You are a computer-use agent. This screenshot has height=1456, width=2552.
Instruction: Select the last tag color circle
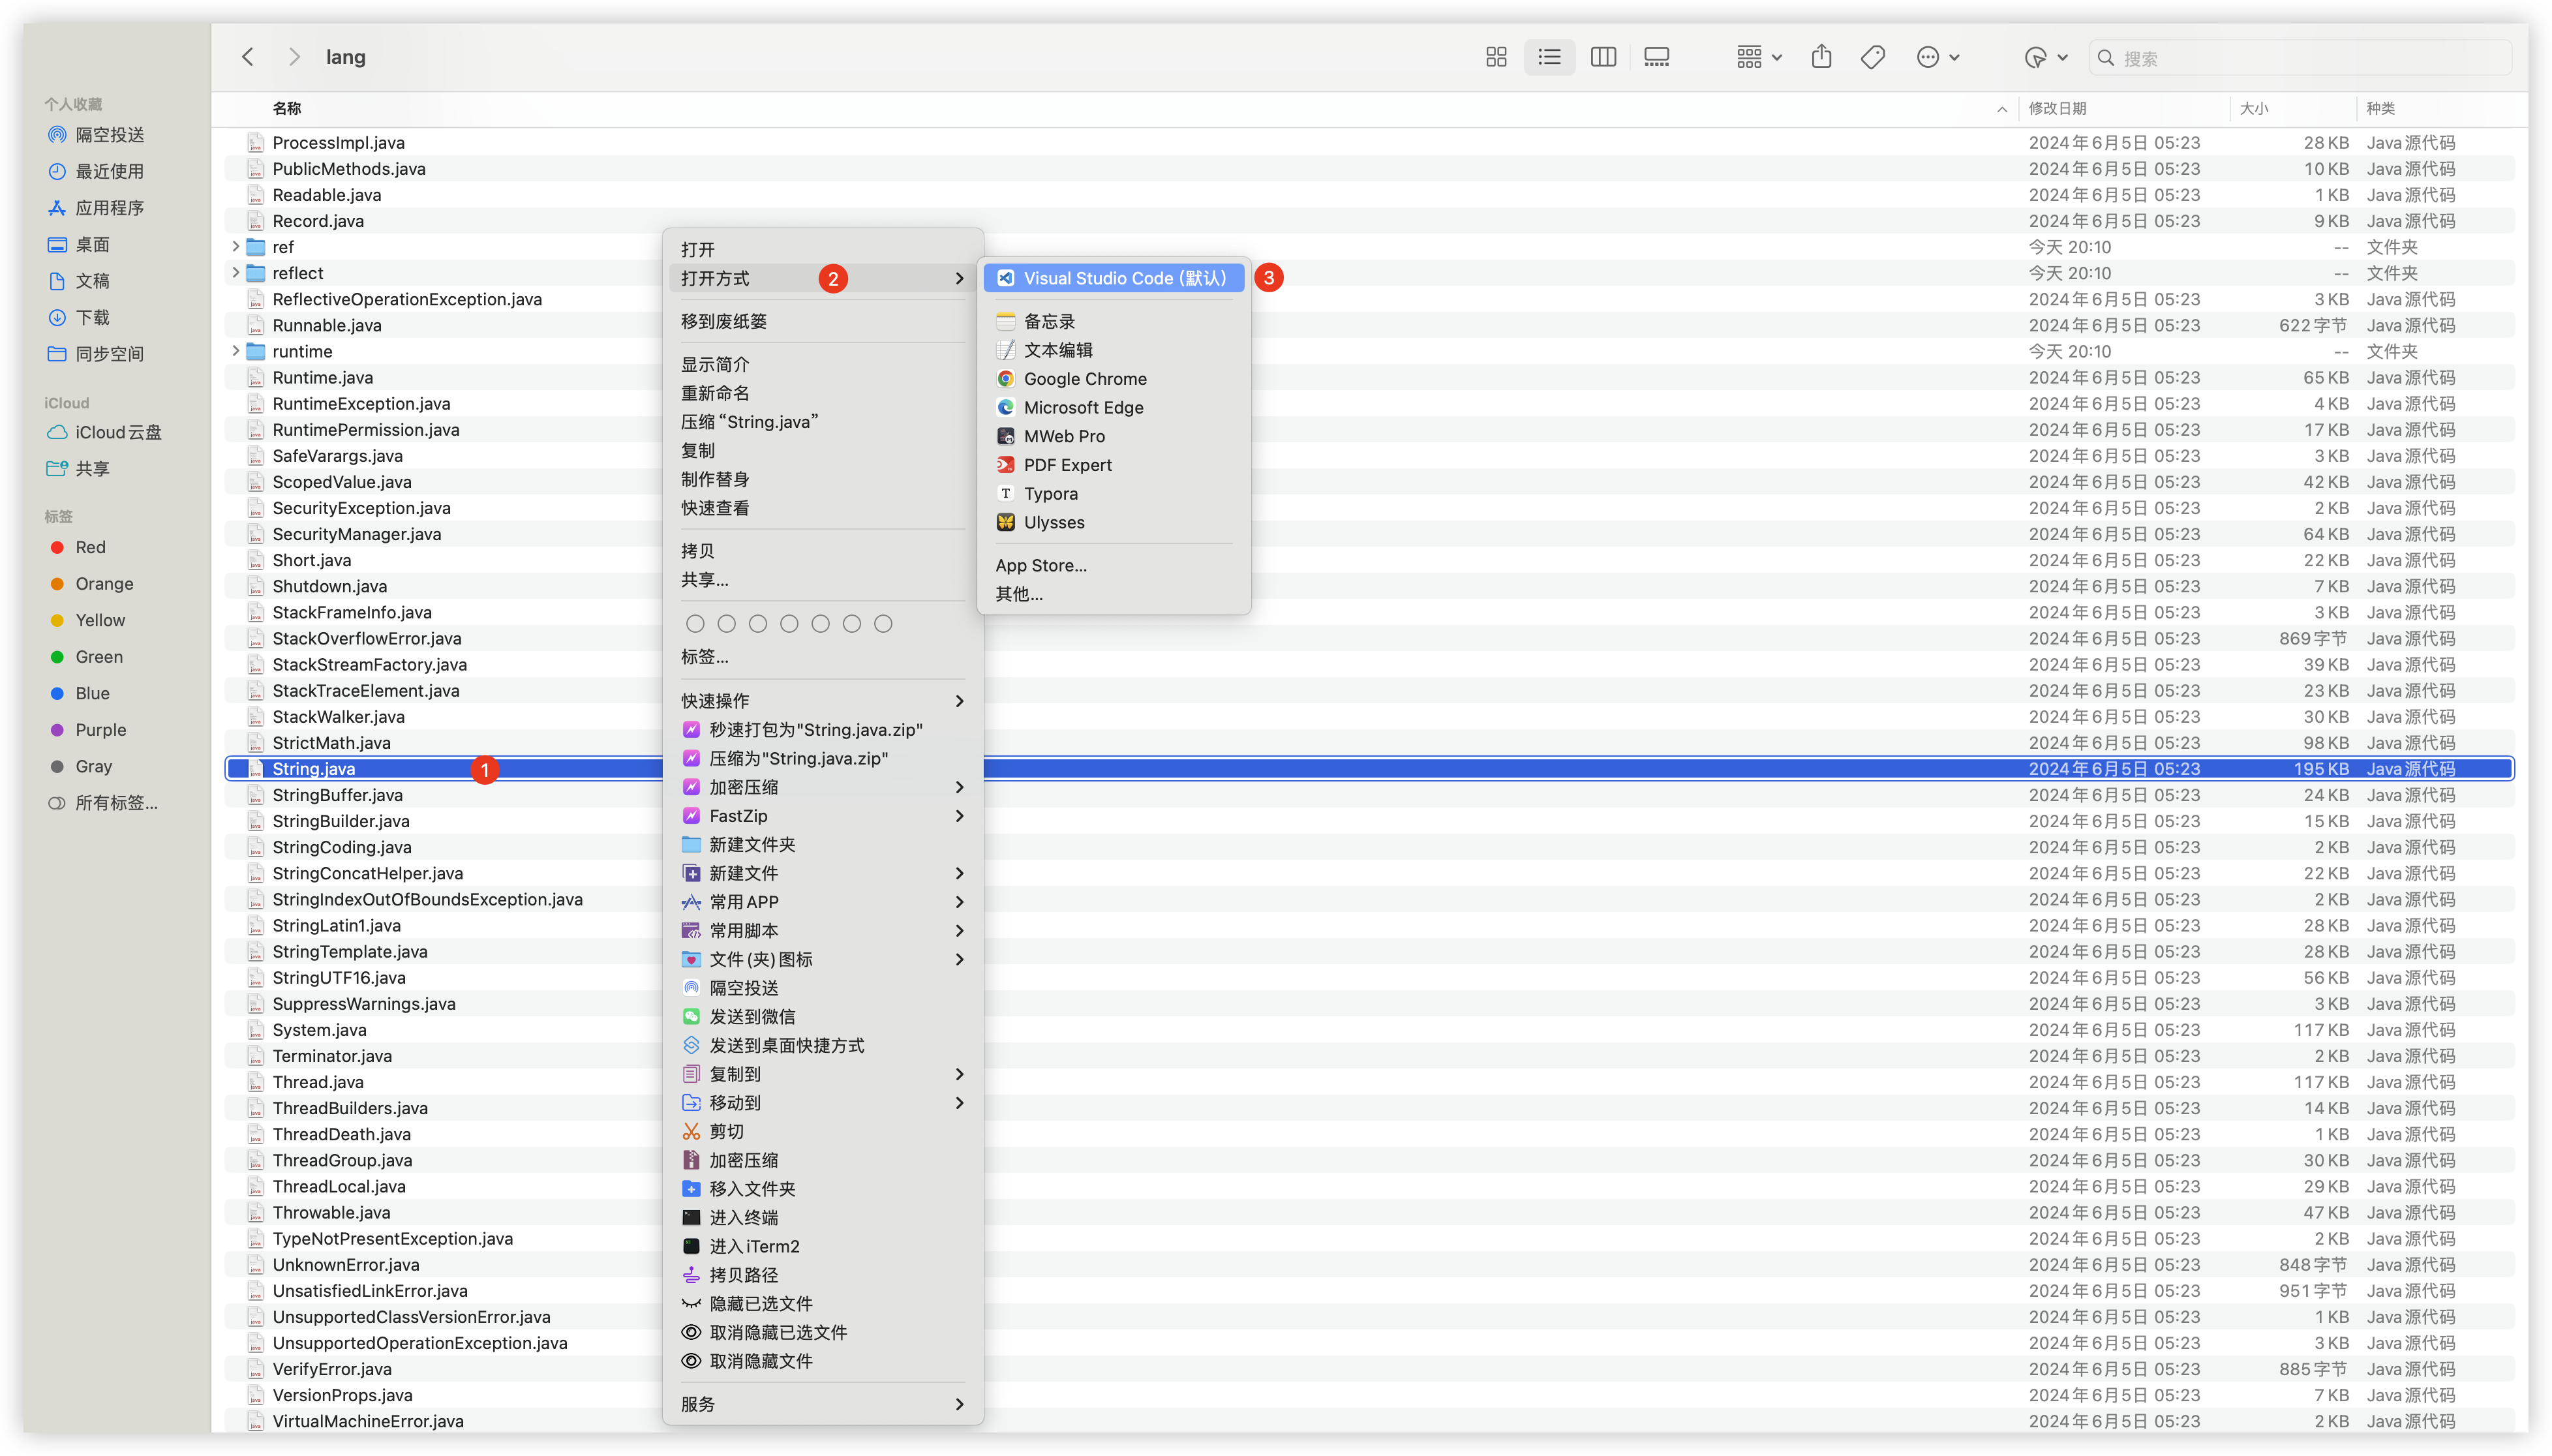[x=883, y=624]
